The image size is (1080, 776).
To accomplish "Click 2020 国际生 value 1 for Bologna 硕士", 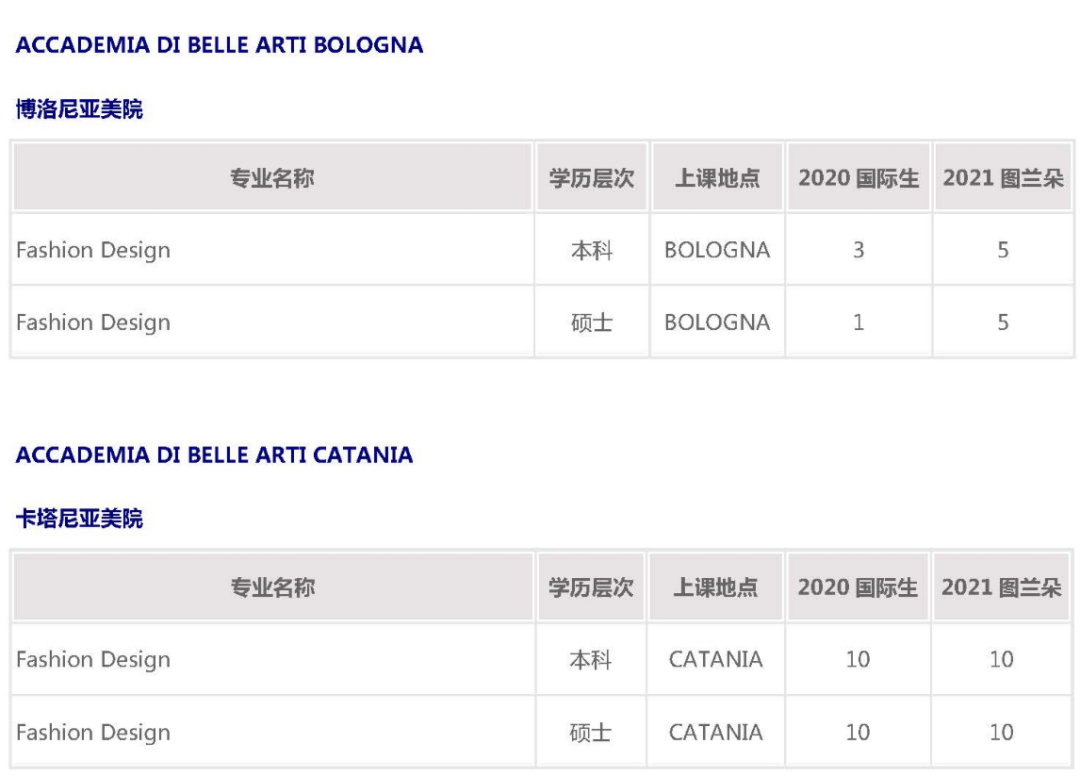I will coord(858,322).
